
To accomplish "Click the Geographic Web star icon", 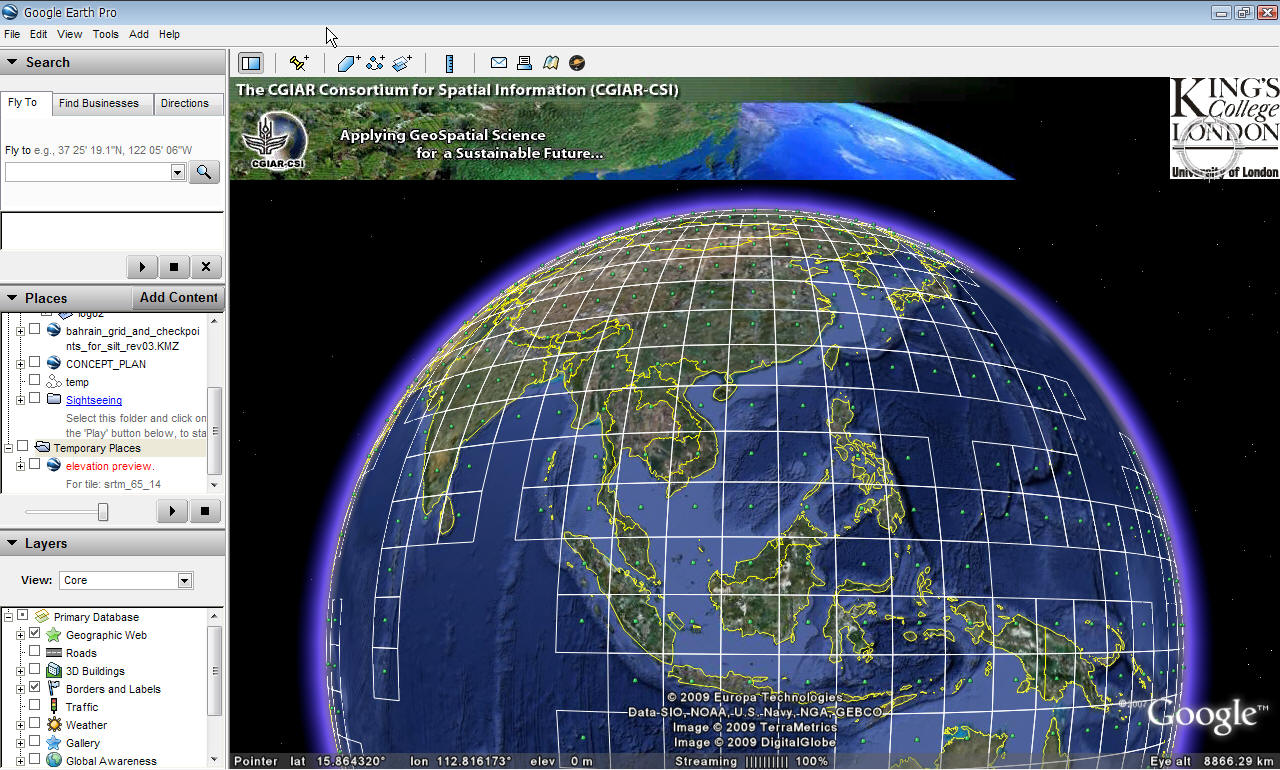I will 54,635.
